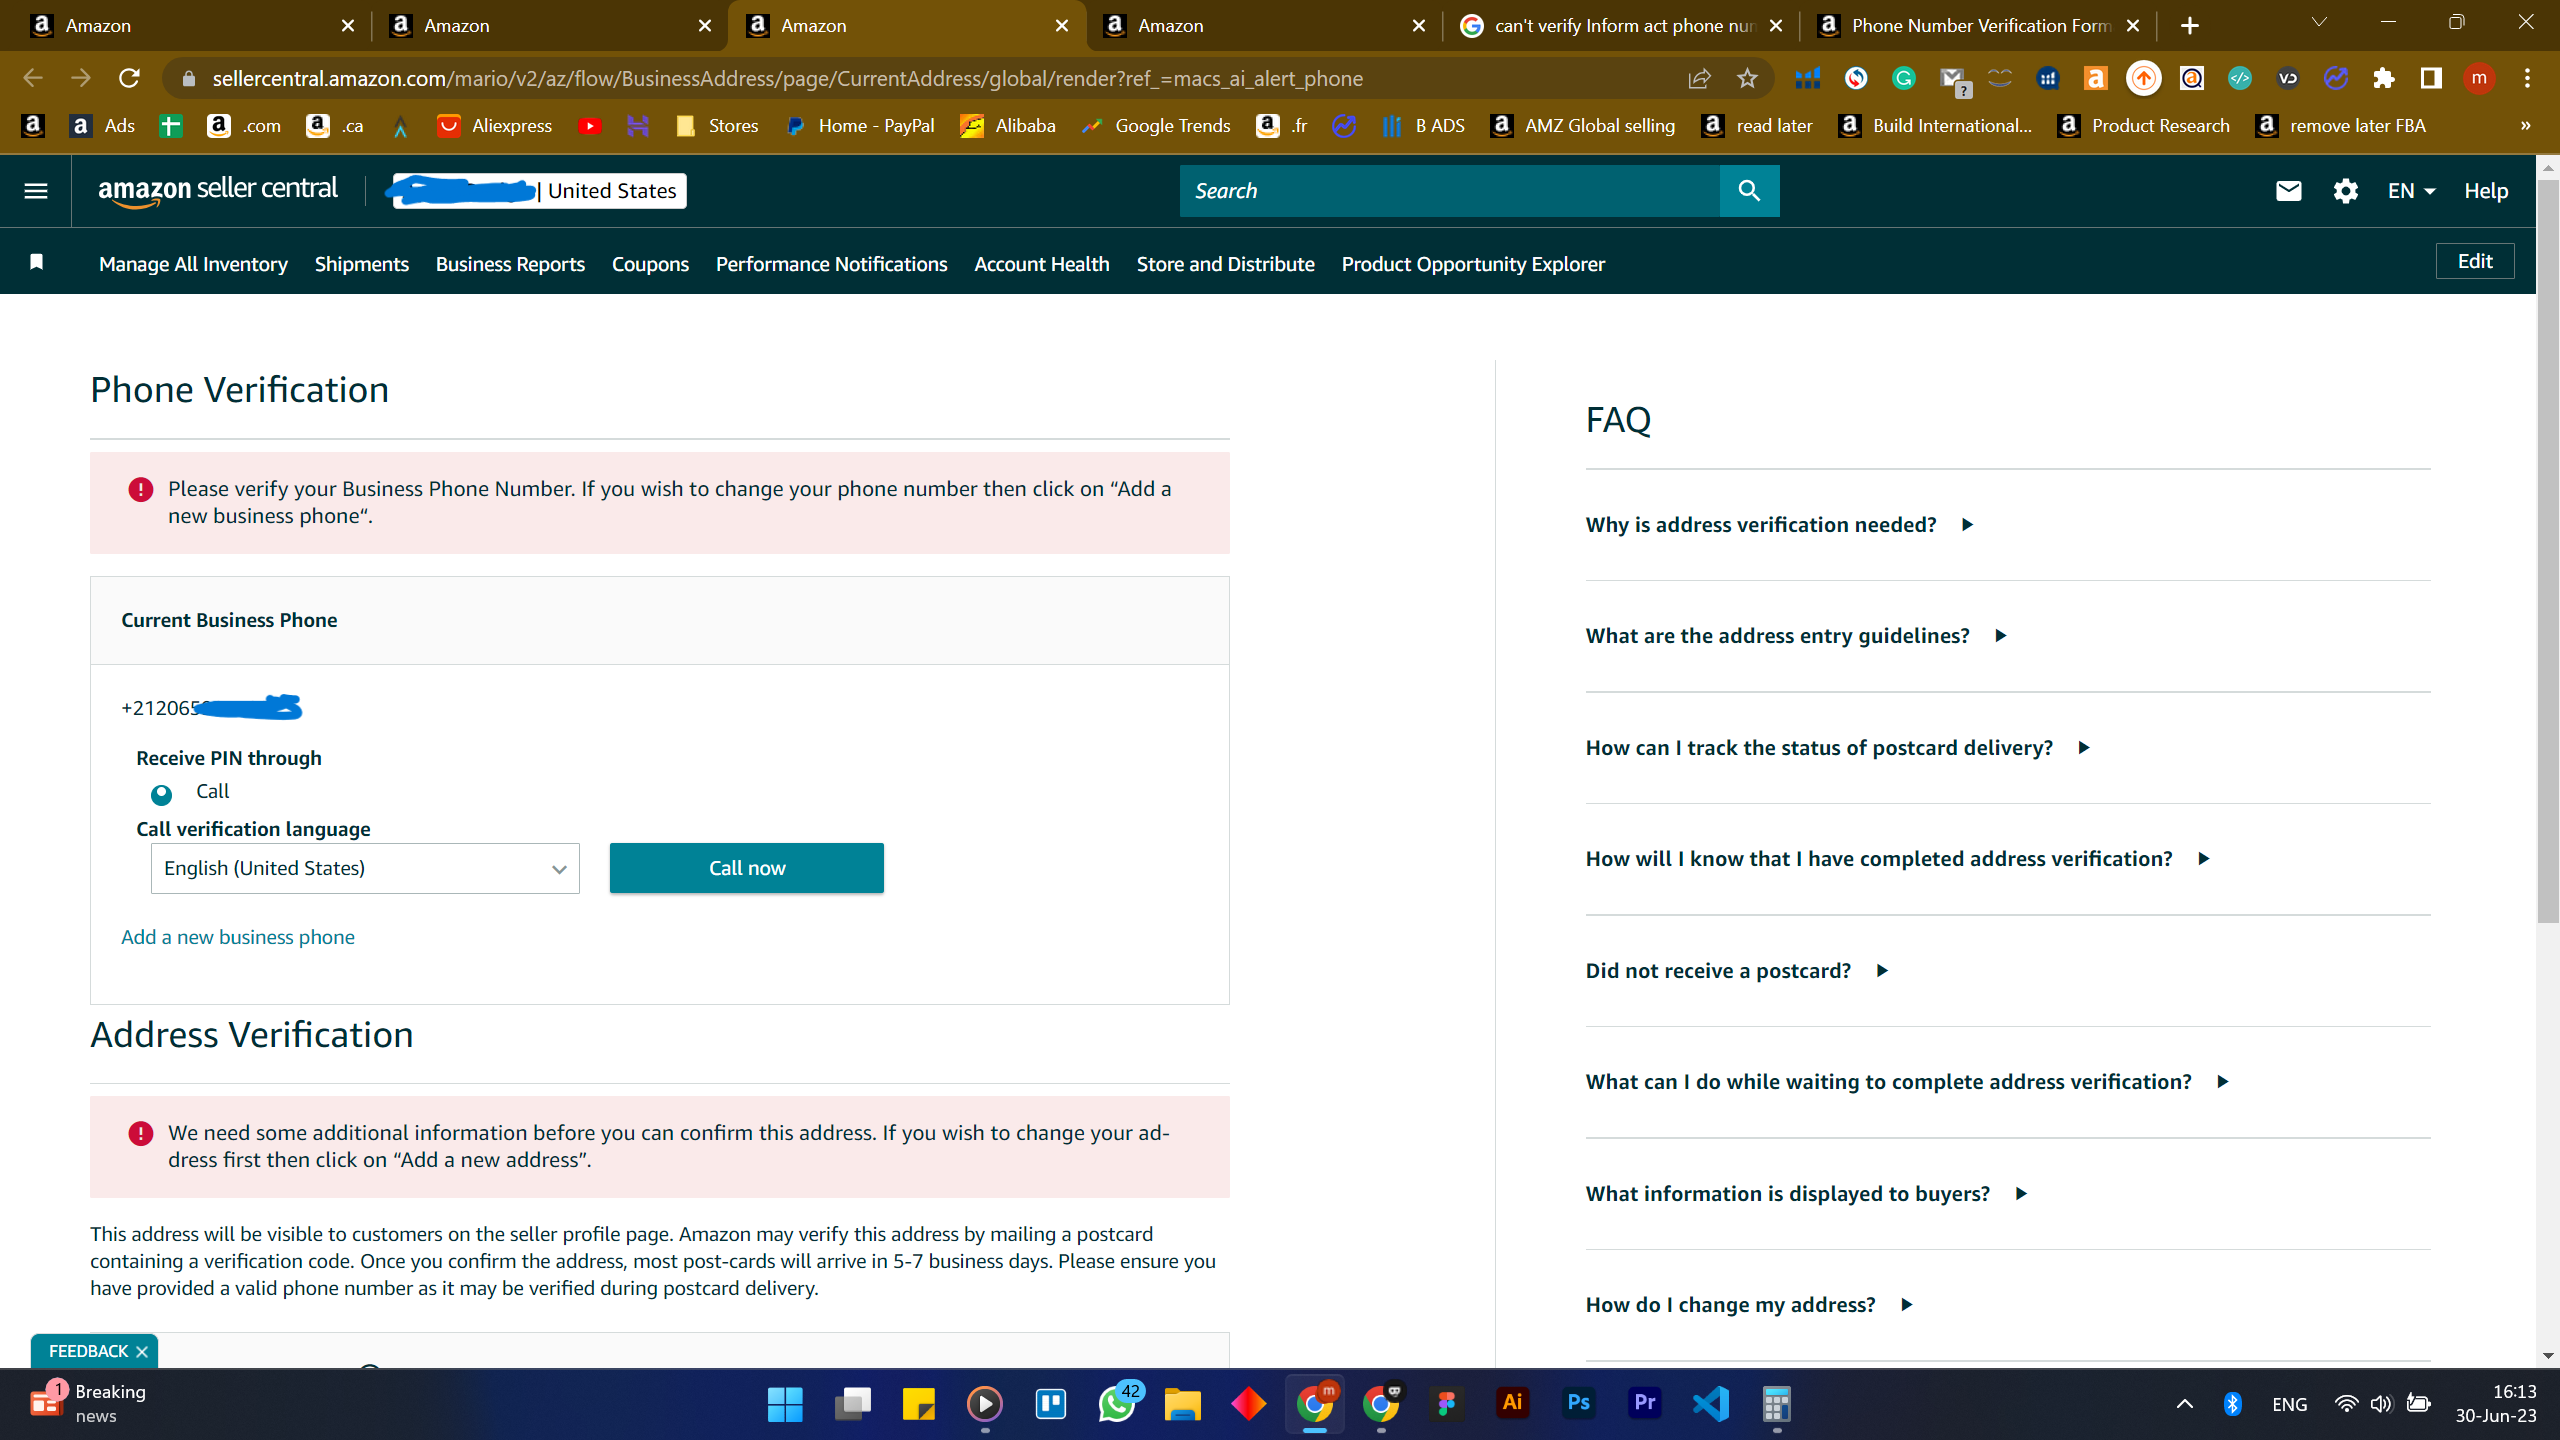This screenshot has height=1440, width=2560.
Task: Open Product Opportunity Explorer
Action: tap(1473, 264)
